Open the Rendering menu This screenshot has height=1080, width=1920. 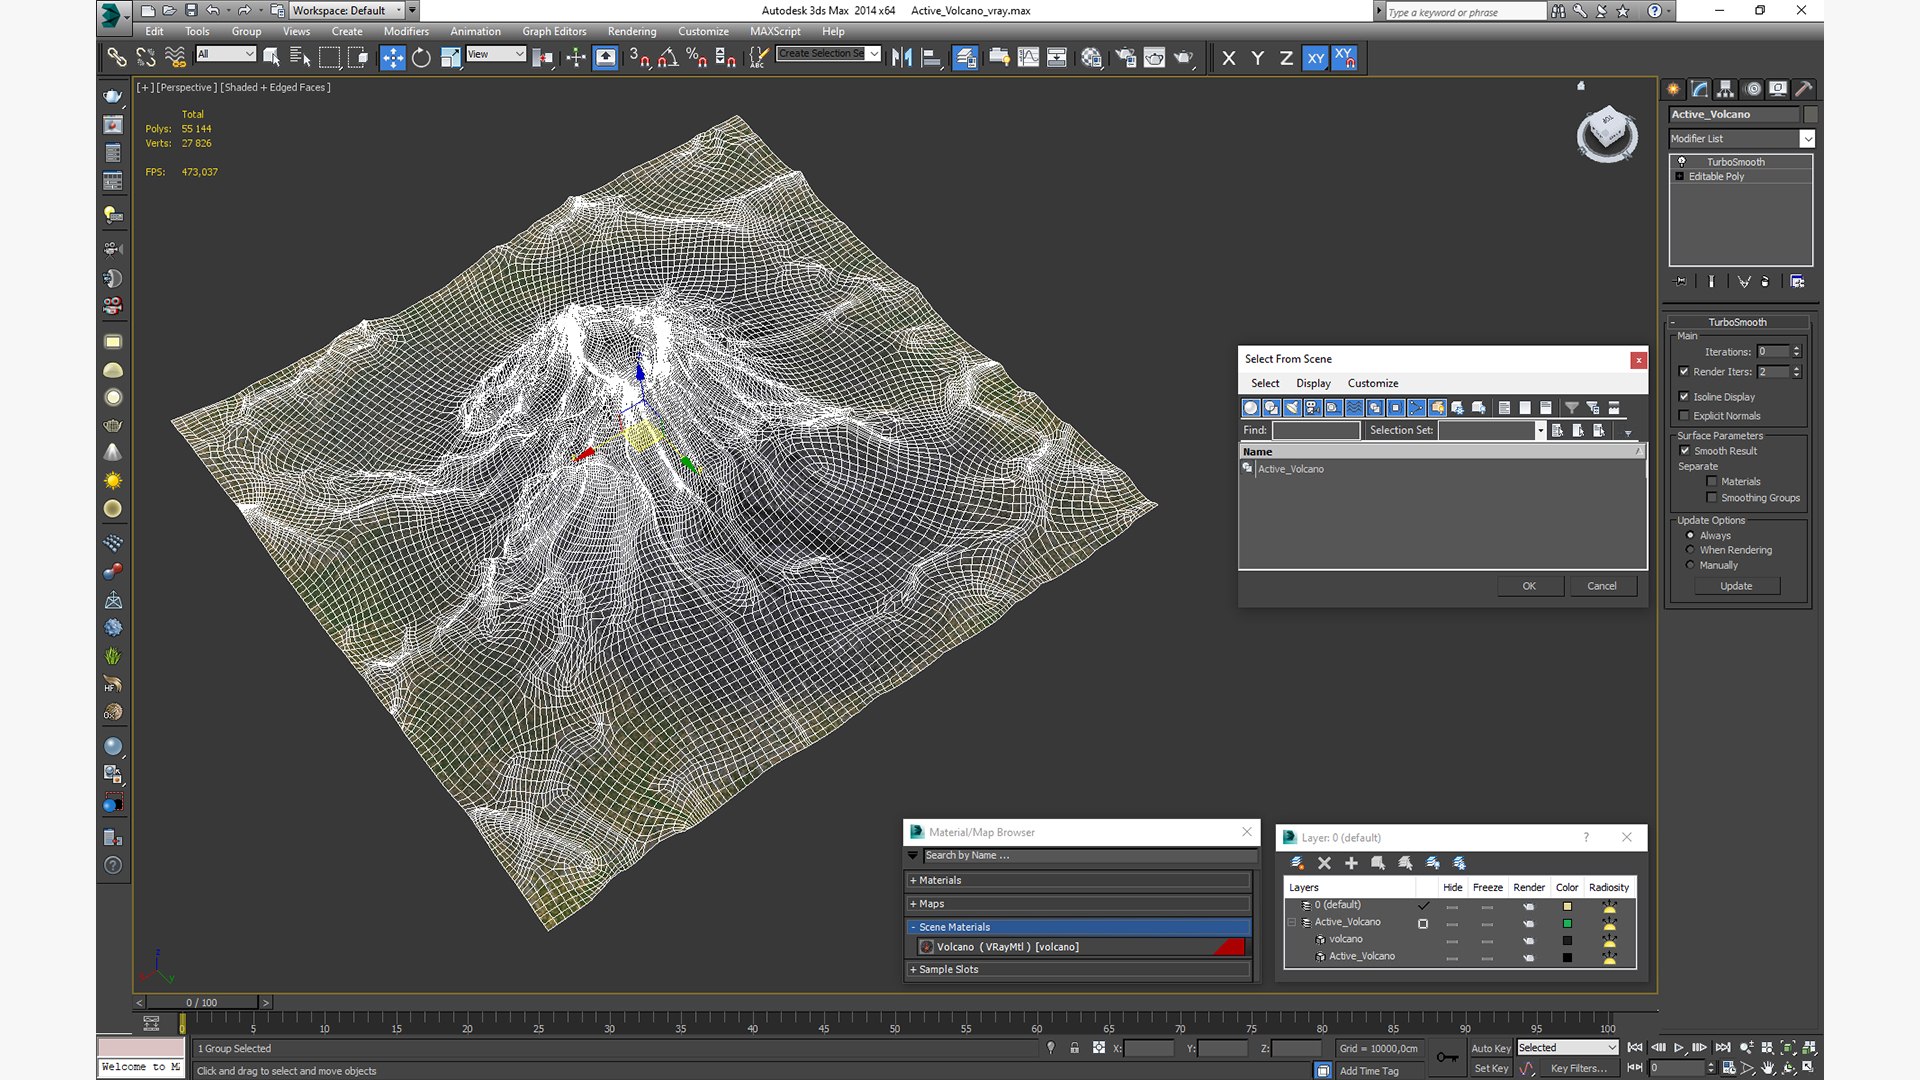(632, 31)
